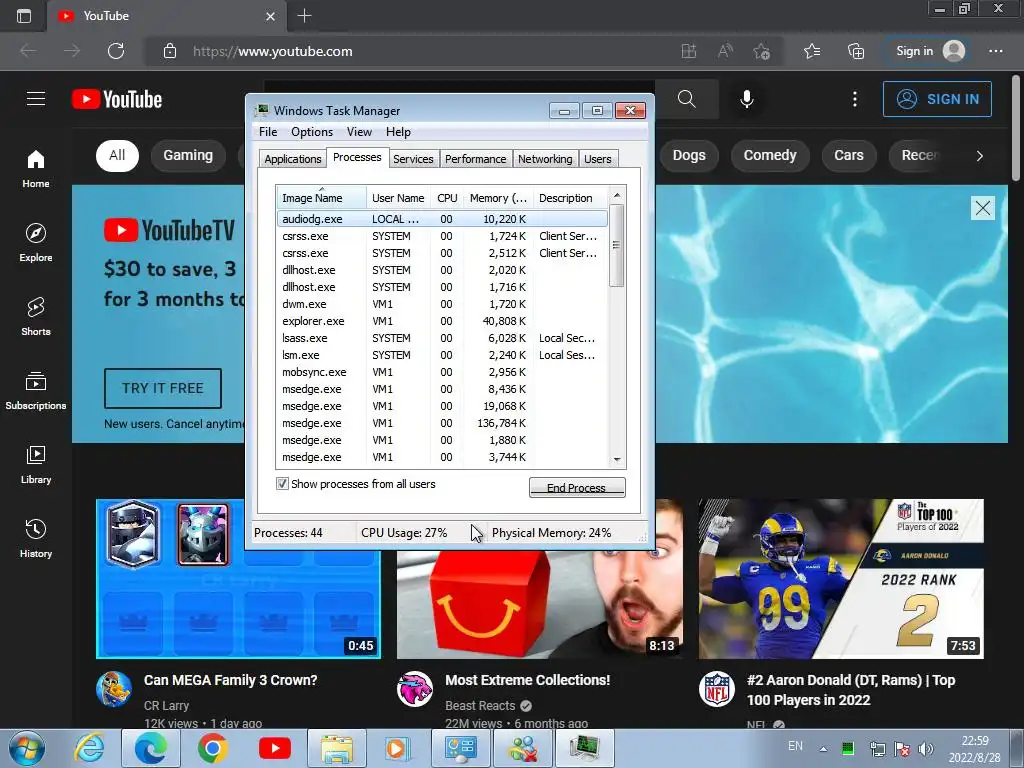1024x768 pixels.
Task: Open the YouTube hamburger guide menu
Action: [x=36, y=99]
